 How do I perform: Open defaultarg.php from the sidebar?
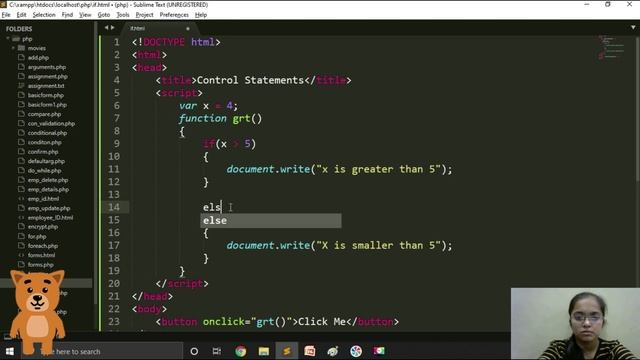tap(46, 161)
